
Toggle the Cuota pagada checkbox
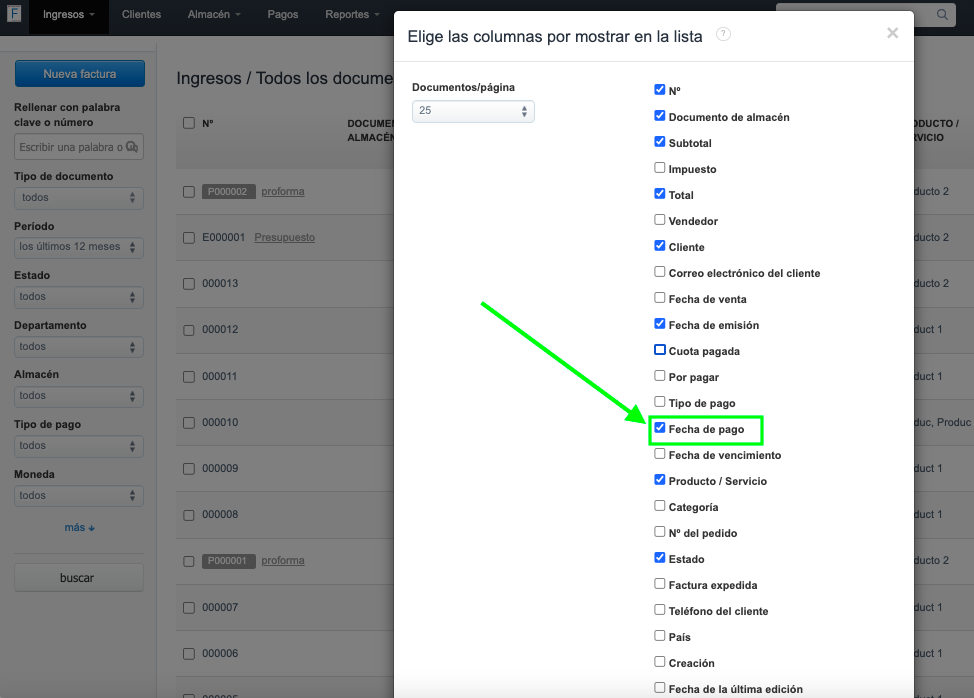[x=660, y=350]
